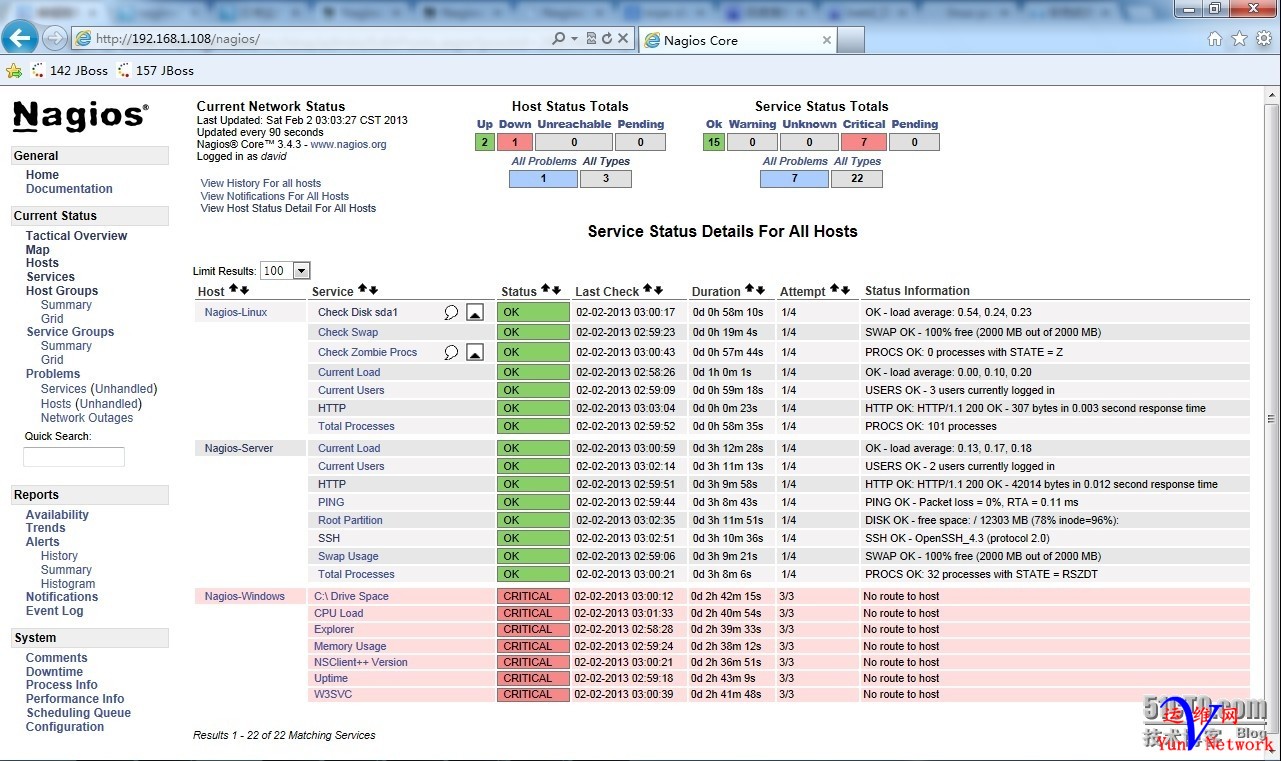Switch to the Nagios Core tab
The width and height of the screenshot is (1281, 761).
coord(737,40)
